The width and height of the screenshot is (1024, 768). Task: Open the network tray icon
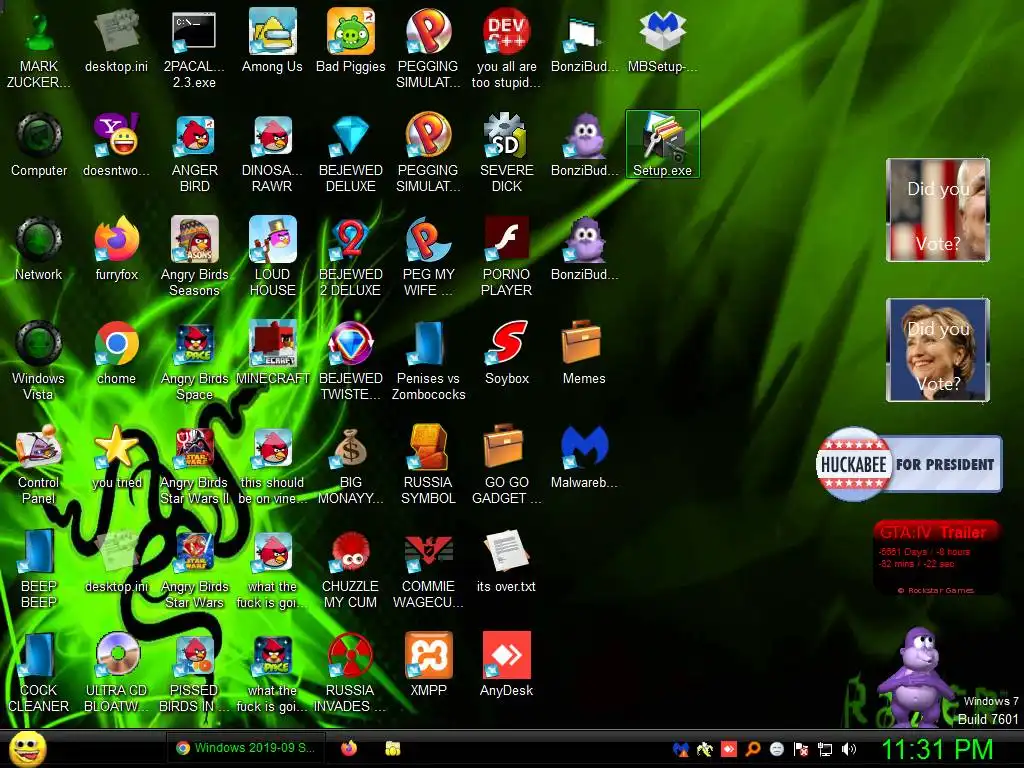[x=825, y=749]
